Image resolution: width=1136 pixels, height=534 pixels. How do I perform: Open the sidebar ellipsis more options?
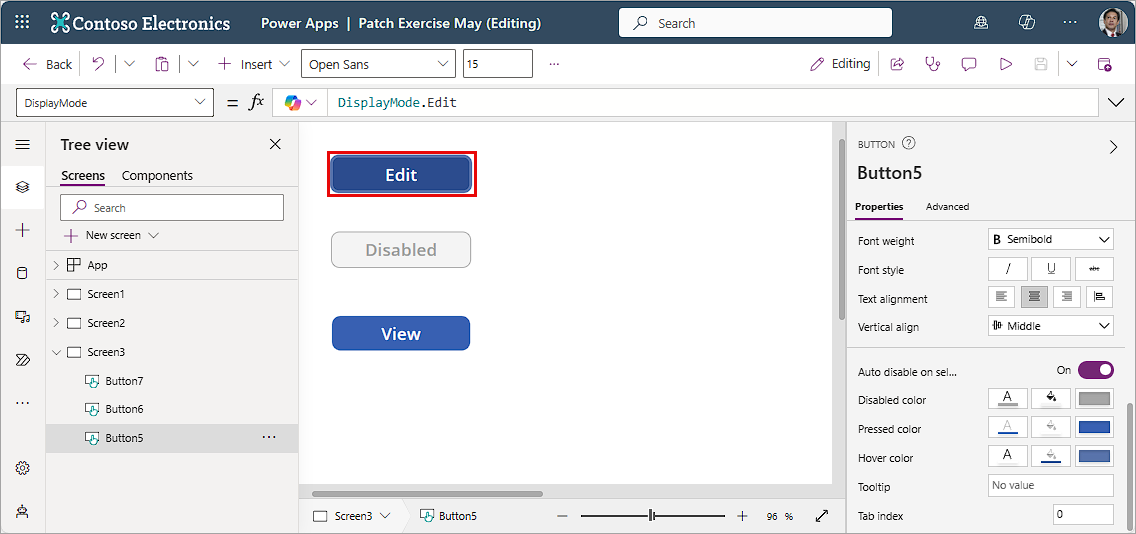pos(22,403)
